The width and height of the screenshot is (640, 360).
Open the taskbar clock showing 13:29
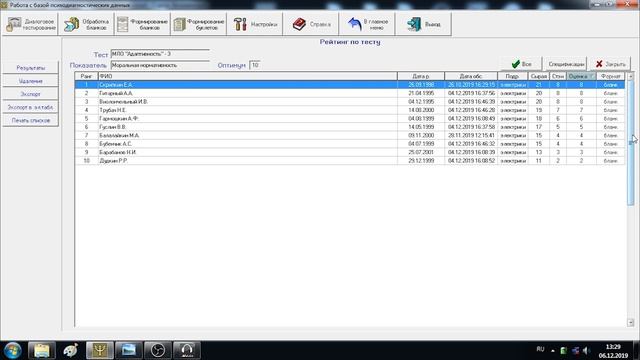tap(613, 351)
